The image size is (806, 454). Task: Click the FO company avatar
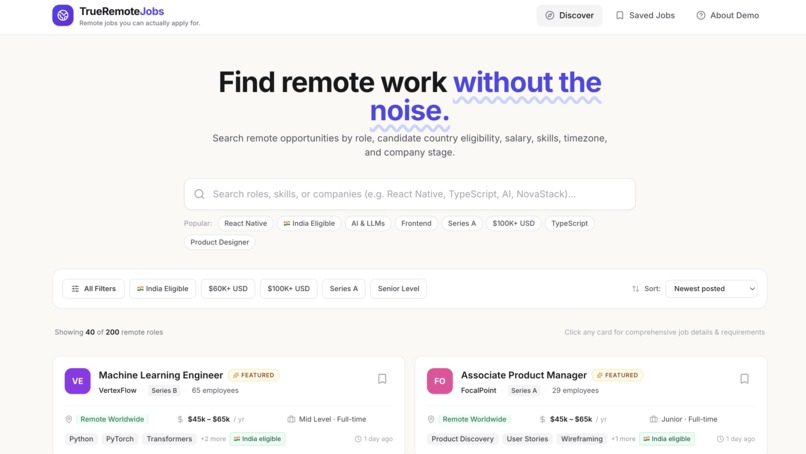(x=439, y=381)
